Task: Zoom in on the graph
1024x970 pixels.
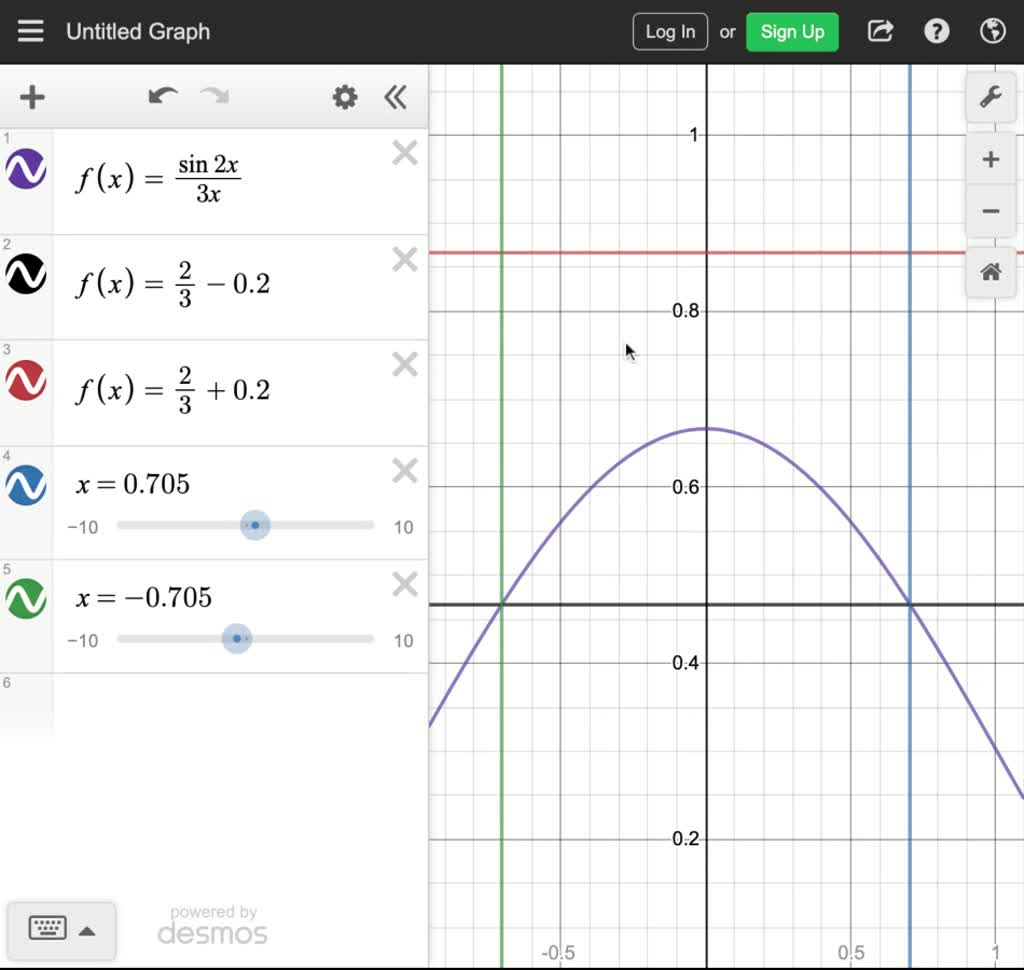Action: click(x=990, y=160)
